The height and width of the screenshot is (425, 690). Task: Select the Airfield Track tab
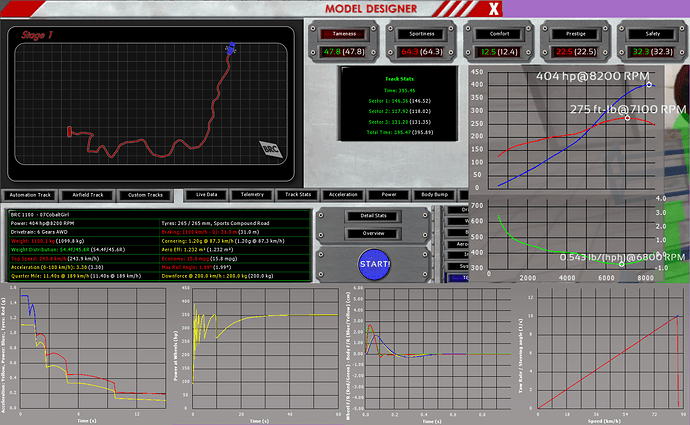click(87, 195)
